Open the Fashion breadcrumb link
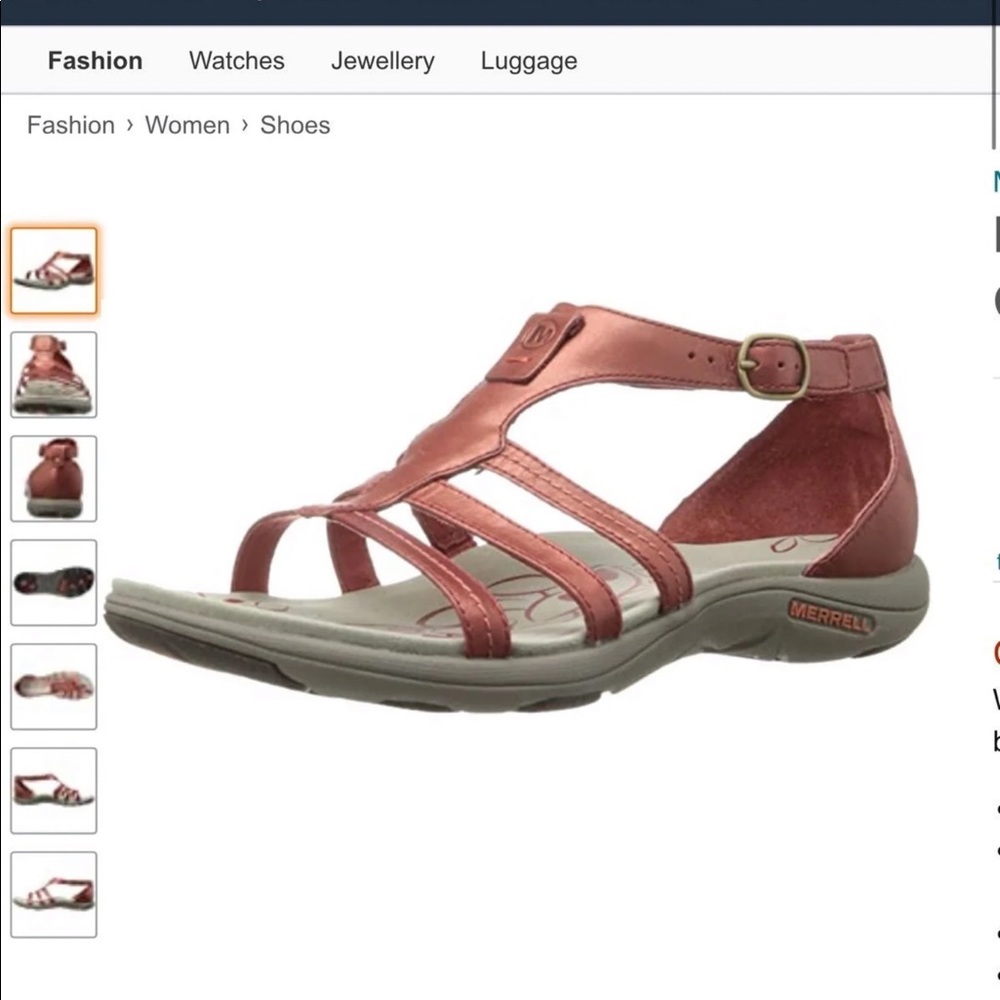The image size is (1000, 1000). coord(70,125)
